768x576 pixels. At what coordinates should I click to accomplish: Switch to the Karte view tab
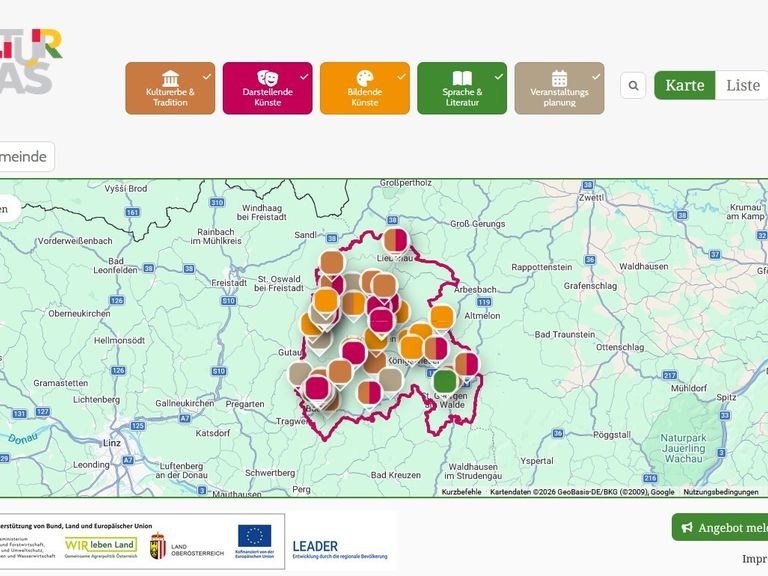(x=685, y=85)
